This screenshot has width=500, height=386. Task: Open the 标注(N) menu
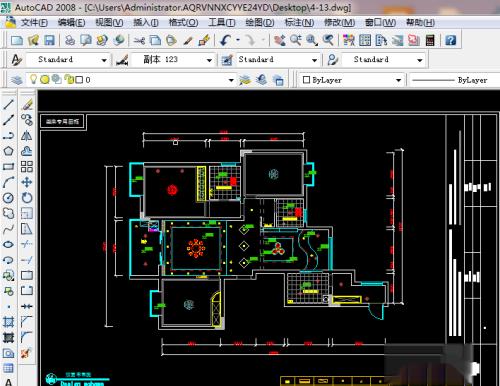click(299, 23)
